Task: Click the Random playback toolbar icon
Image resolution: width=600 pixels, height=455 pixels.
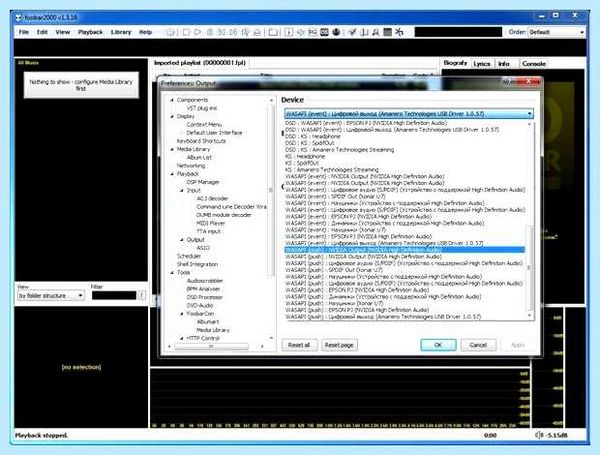Action: 245,33
